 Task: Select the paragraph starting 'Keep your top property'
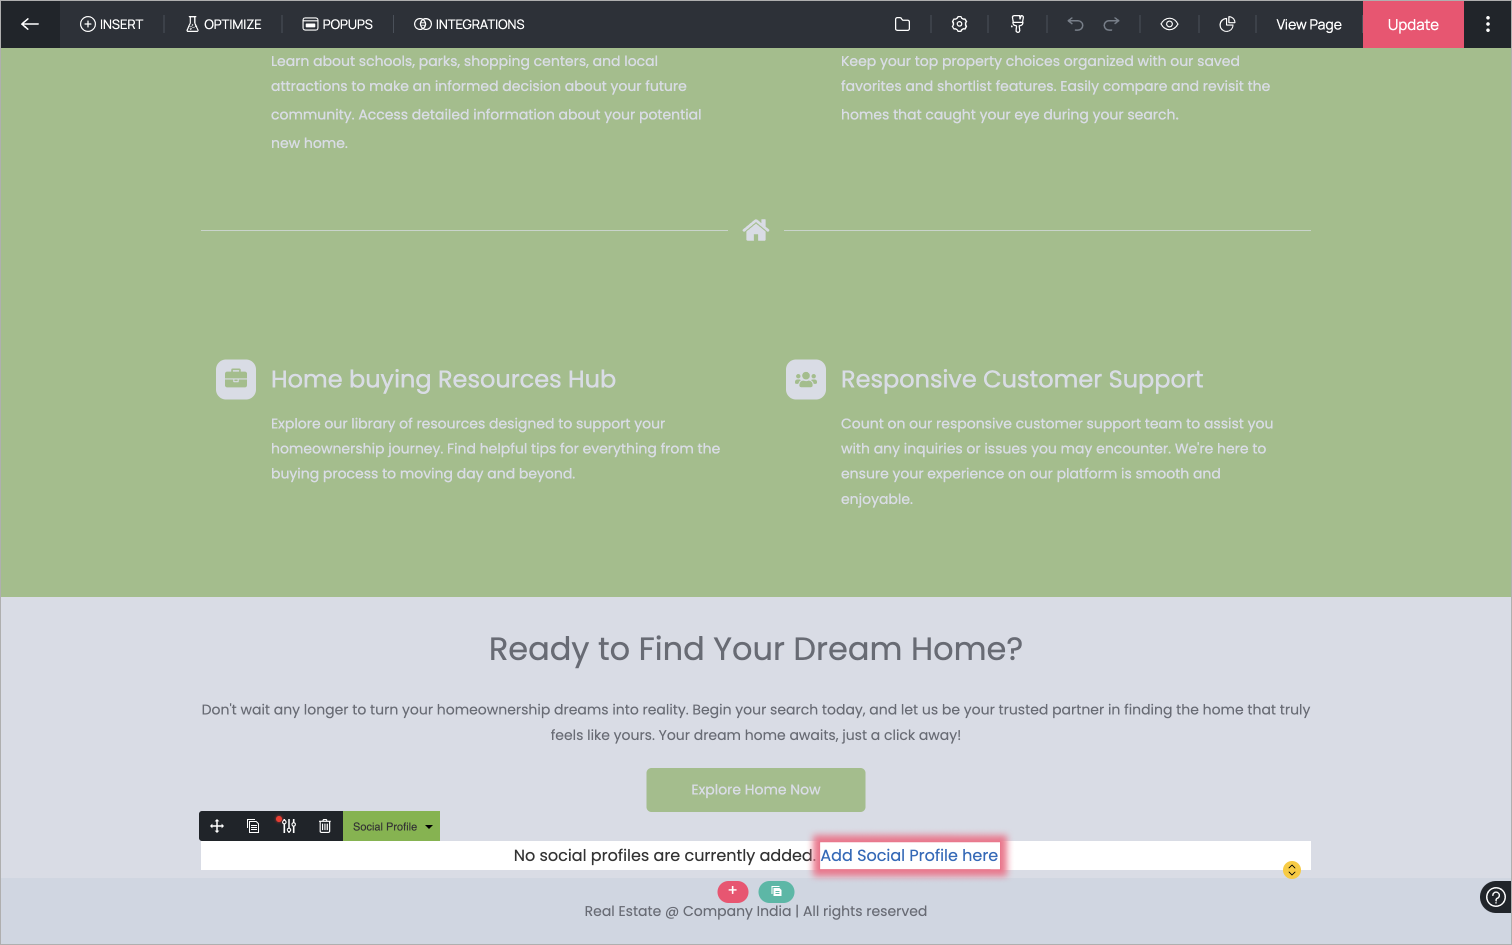click(1055, 88)
